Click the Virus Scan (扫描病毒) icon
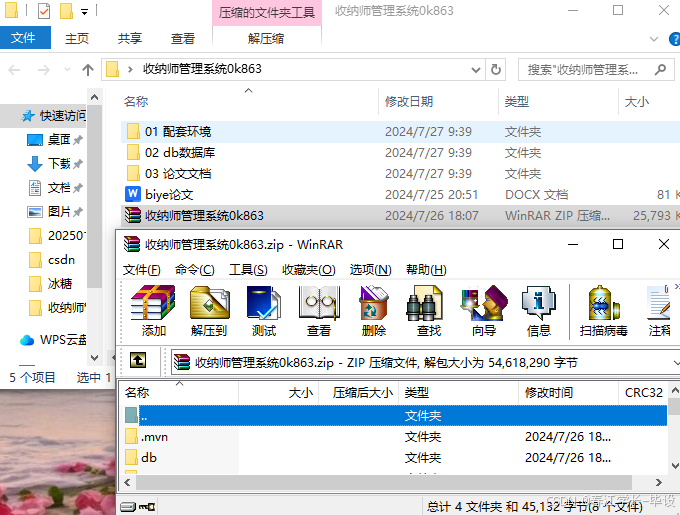 tap(604, 311)
